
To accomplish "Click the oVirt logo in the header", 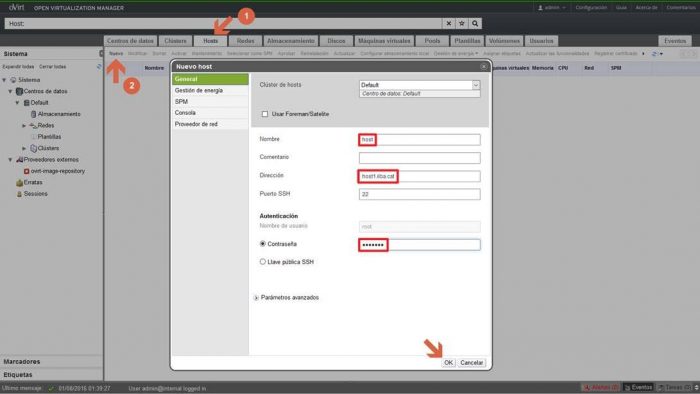I will (17, 7).
